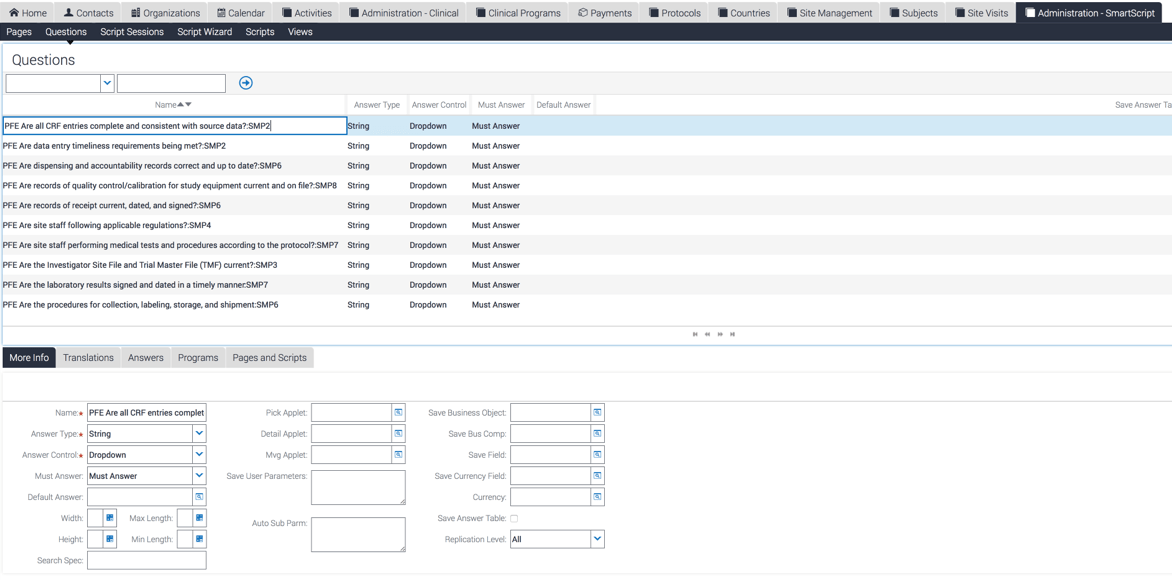Open the Pick Applet selector icon

point(398,412)
